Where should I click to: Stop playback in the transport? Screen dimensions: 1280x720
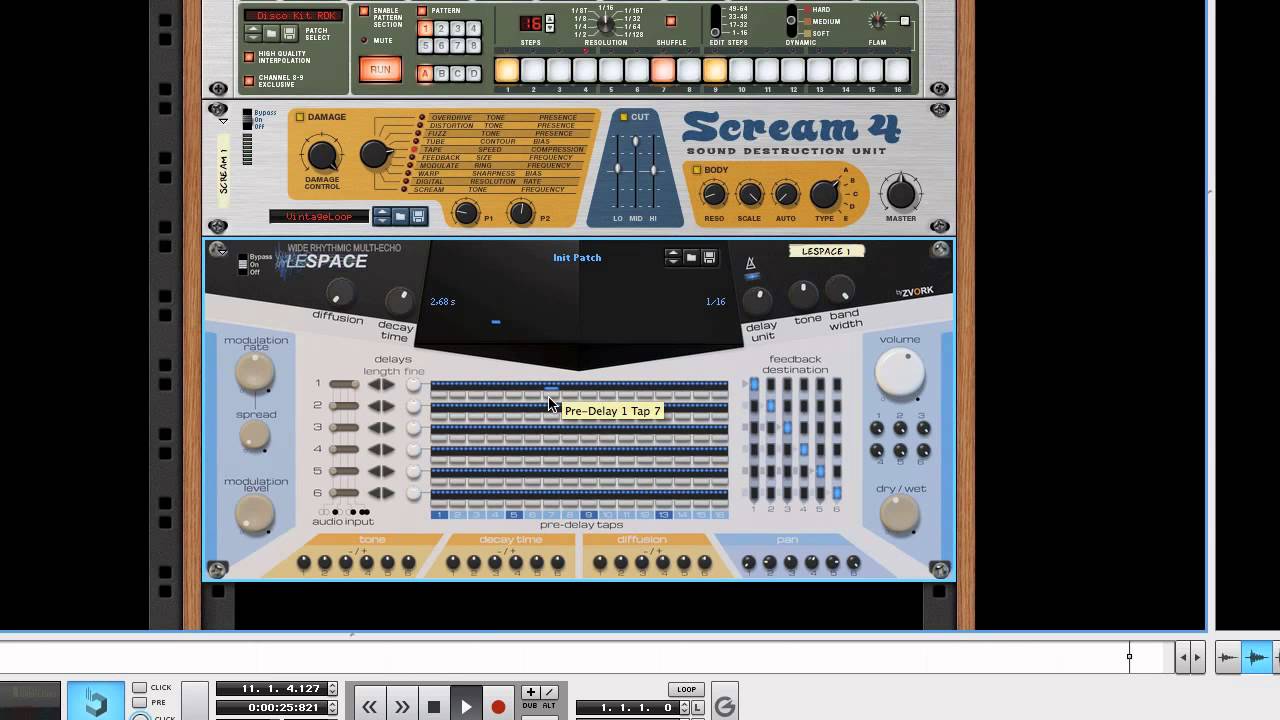pos(434,707)
